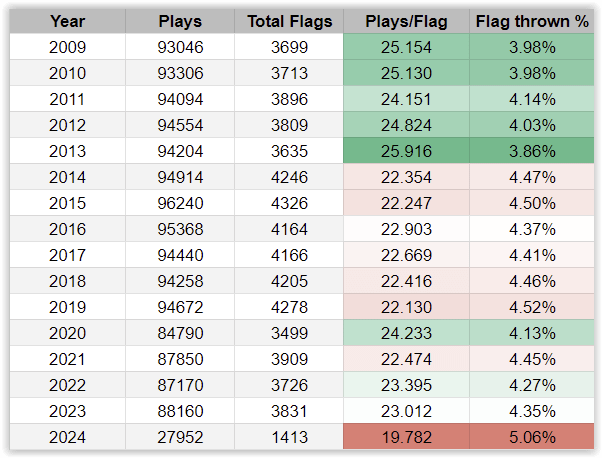Click the plays value 27952
Image resolution: width=602 pixels, height=458 pixels.
(180, 437)
